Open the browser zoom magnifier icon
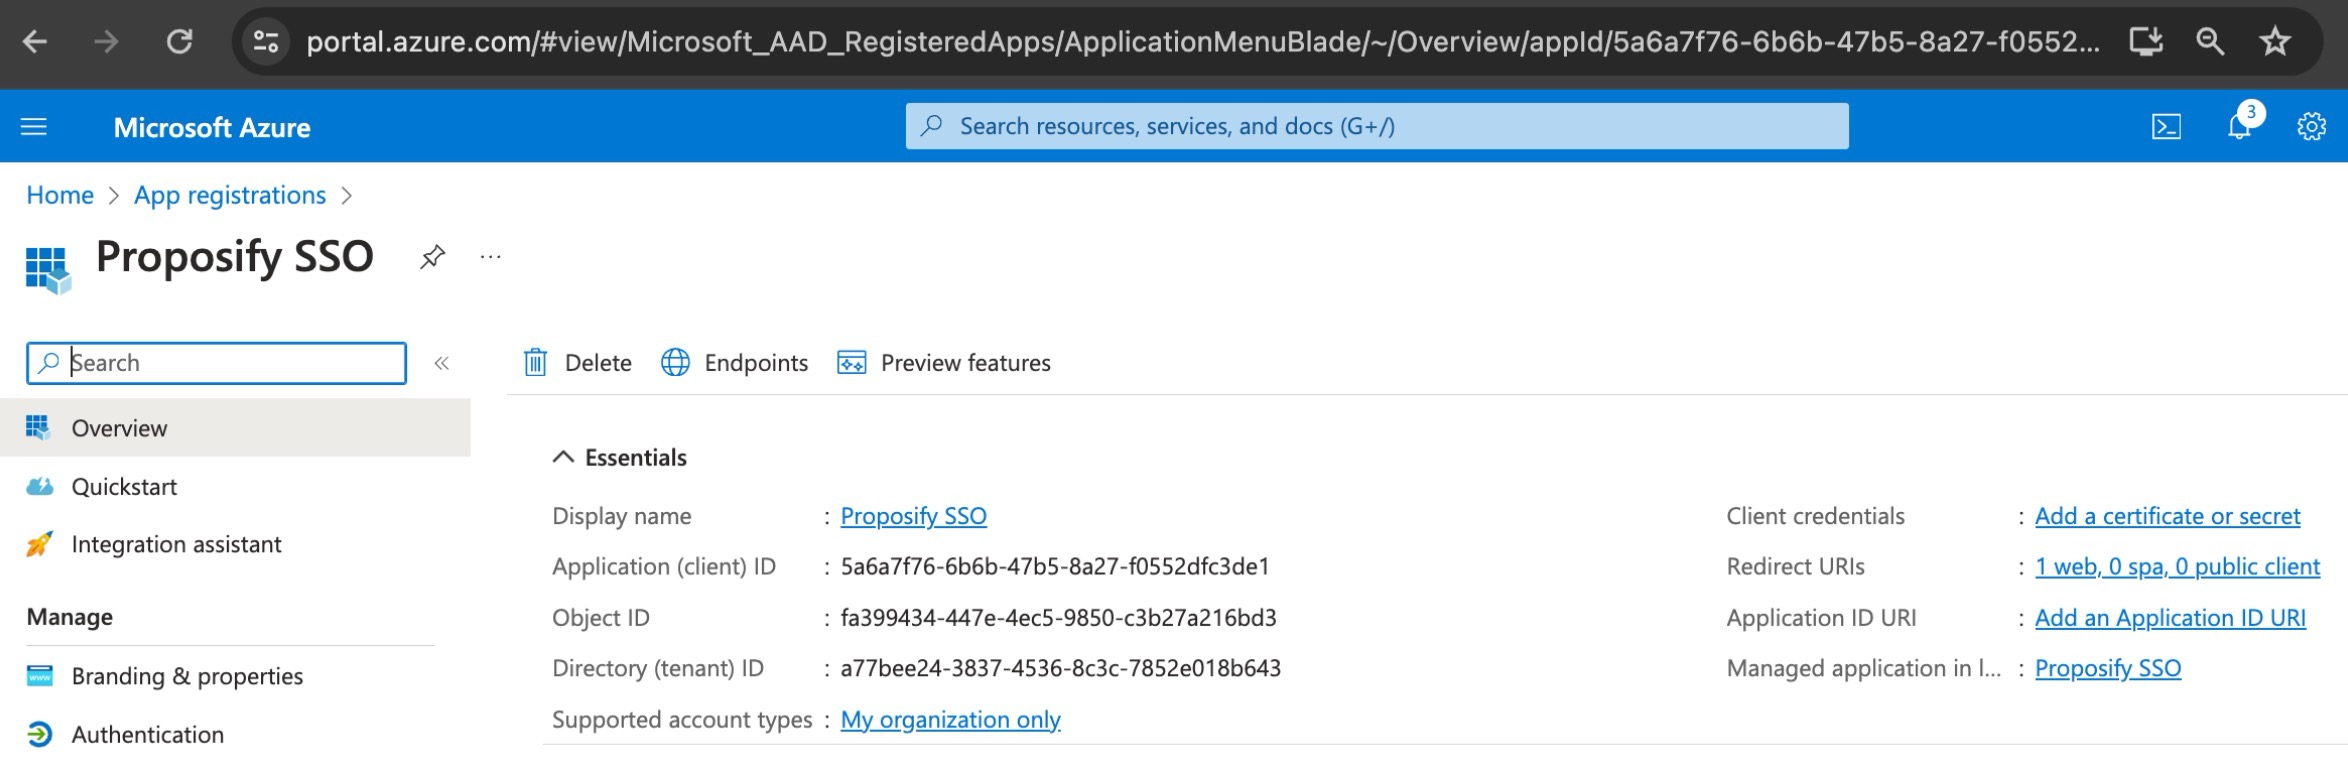 (x=2210, y=41)
